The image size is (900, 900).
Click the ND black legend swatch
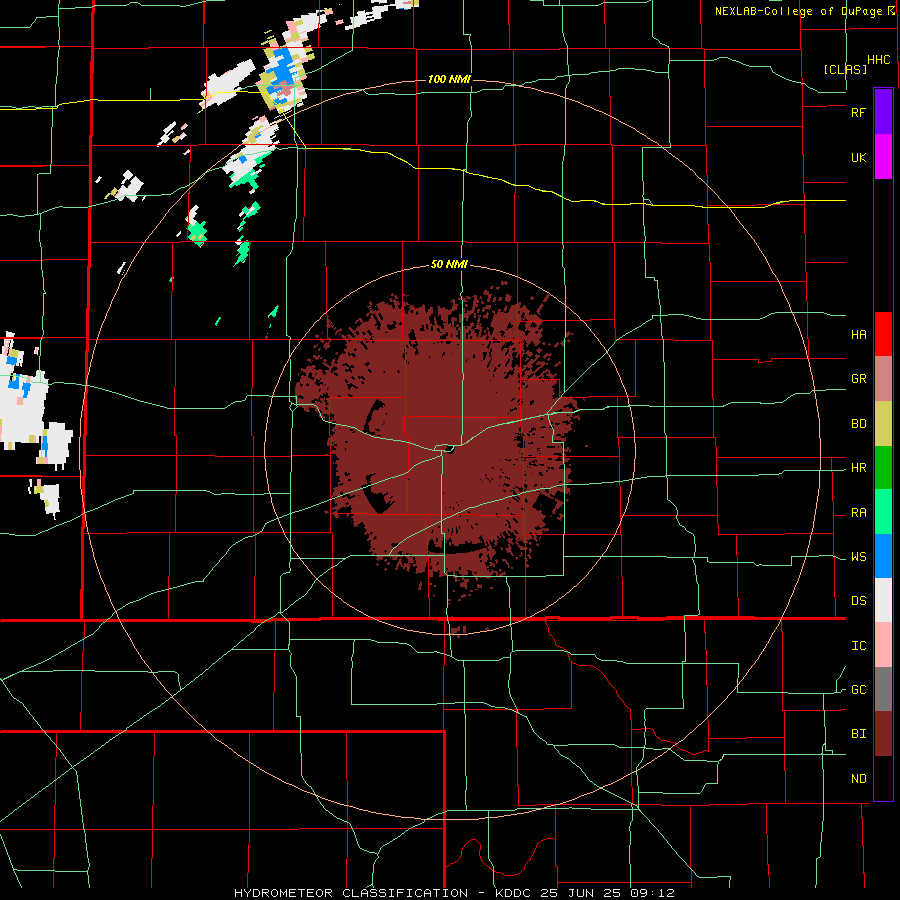point(883,778)
